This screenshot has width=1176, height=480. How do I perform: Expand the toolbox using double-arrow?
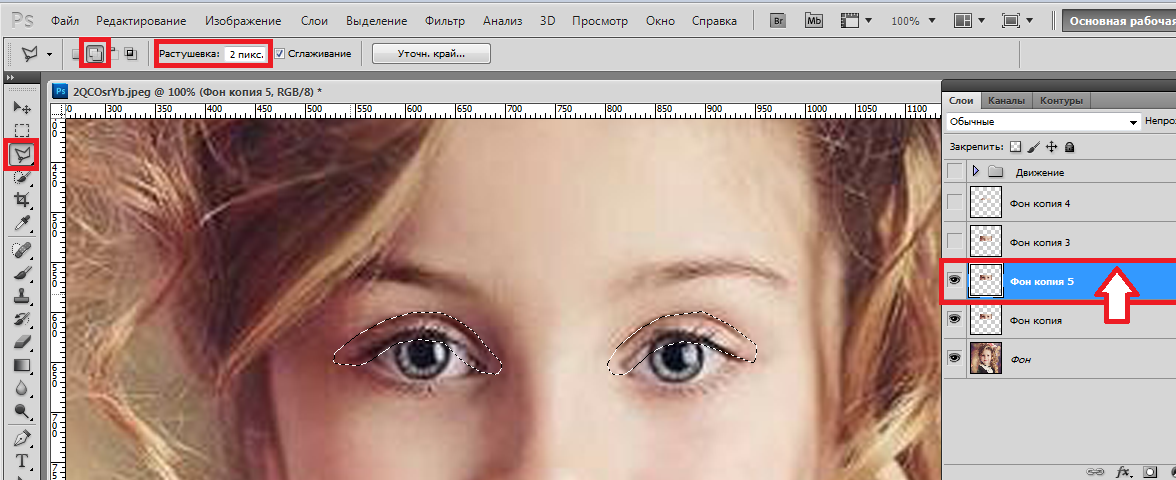pyautogui.click(x=10, y=77)
